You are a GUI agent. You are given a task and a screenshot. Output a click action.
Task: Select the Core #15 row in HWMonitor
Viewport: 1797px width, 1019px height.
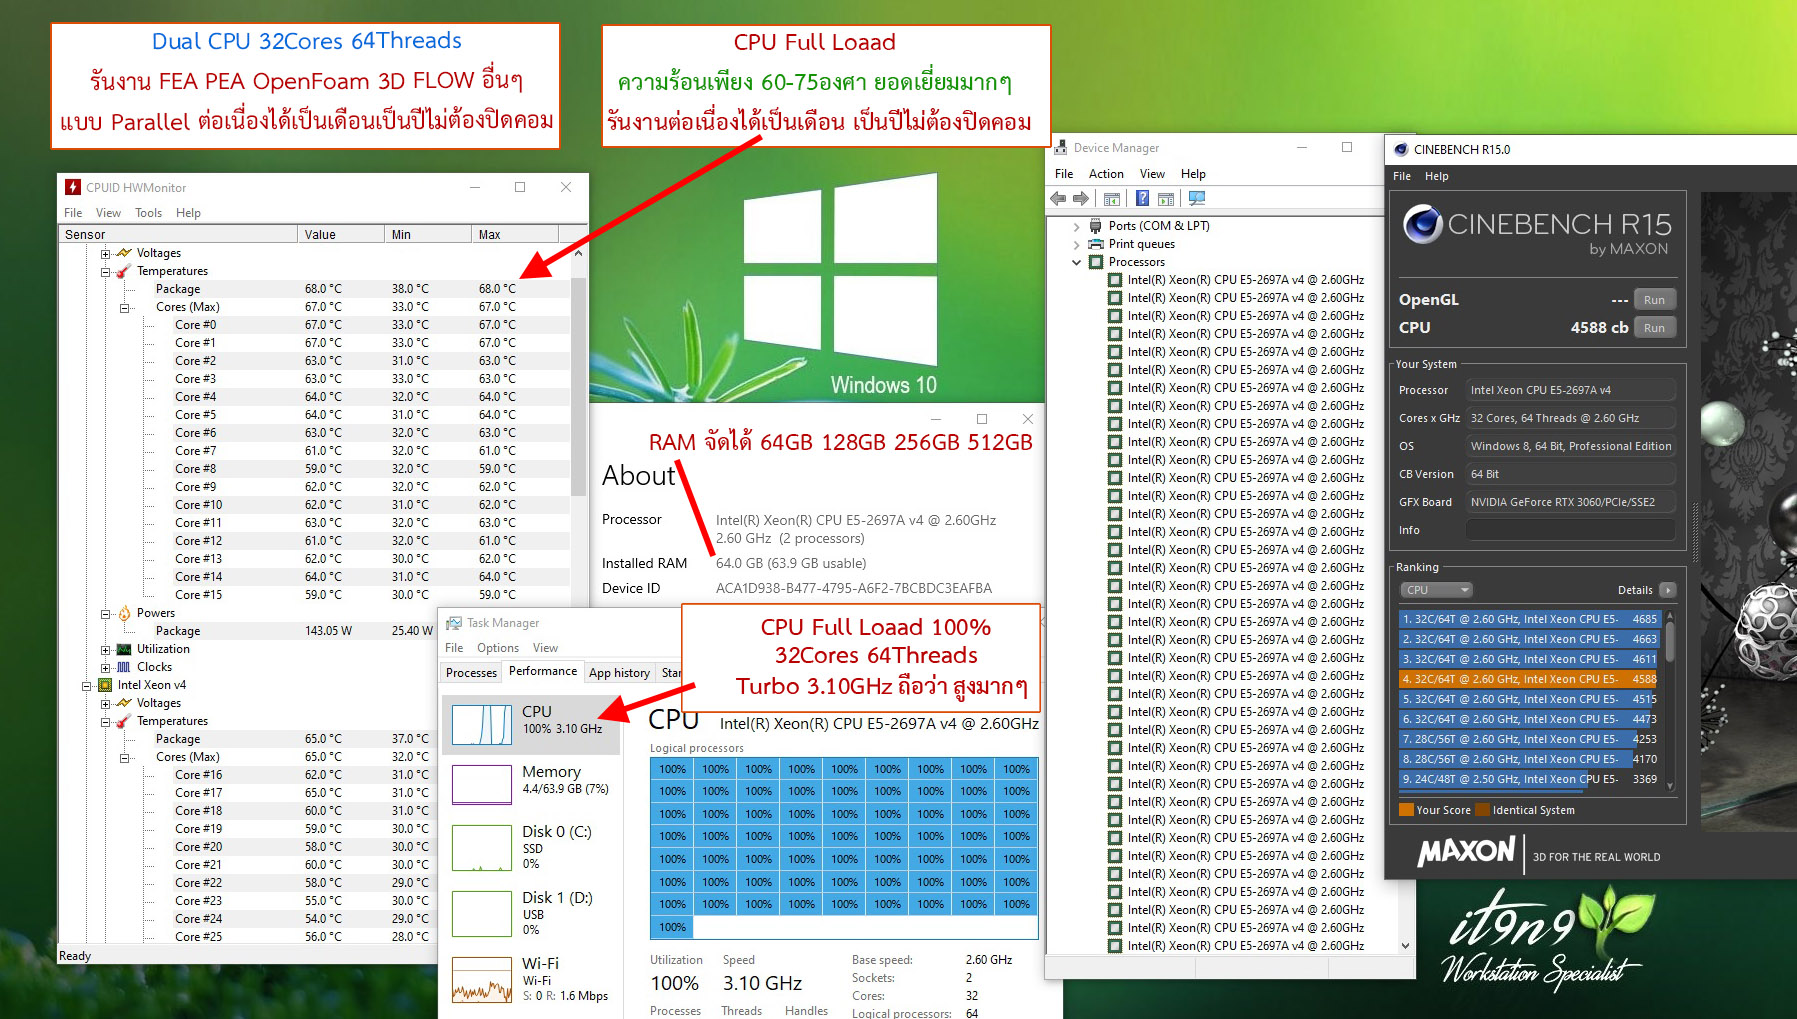click(x=315, y=595)
